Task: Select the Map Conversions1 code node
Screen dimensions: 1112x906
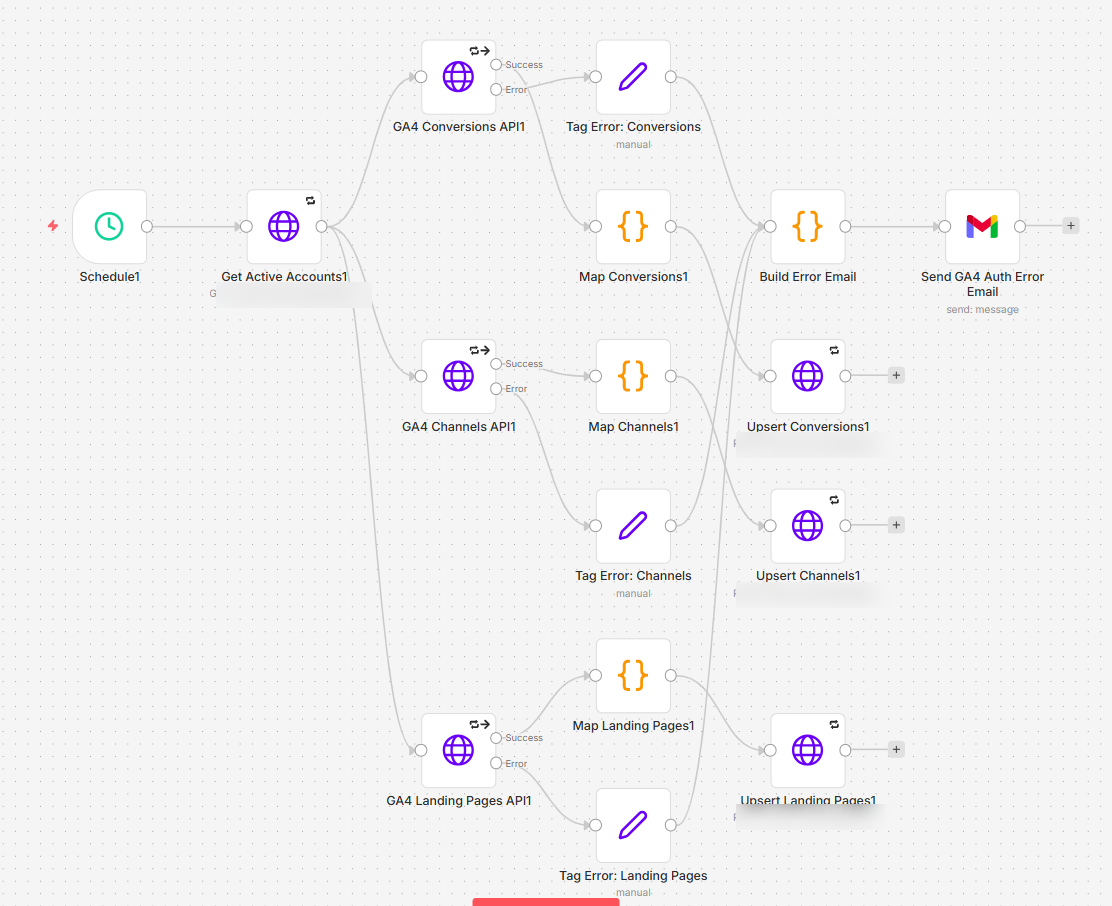Action: pos(633,226)
